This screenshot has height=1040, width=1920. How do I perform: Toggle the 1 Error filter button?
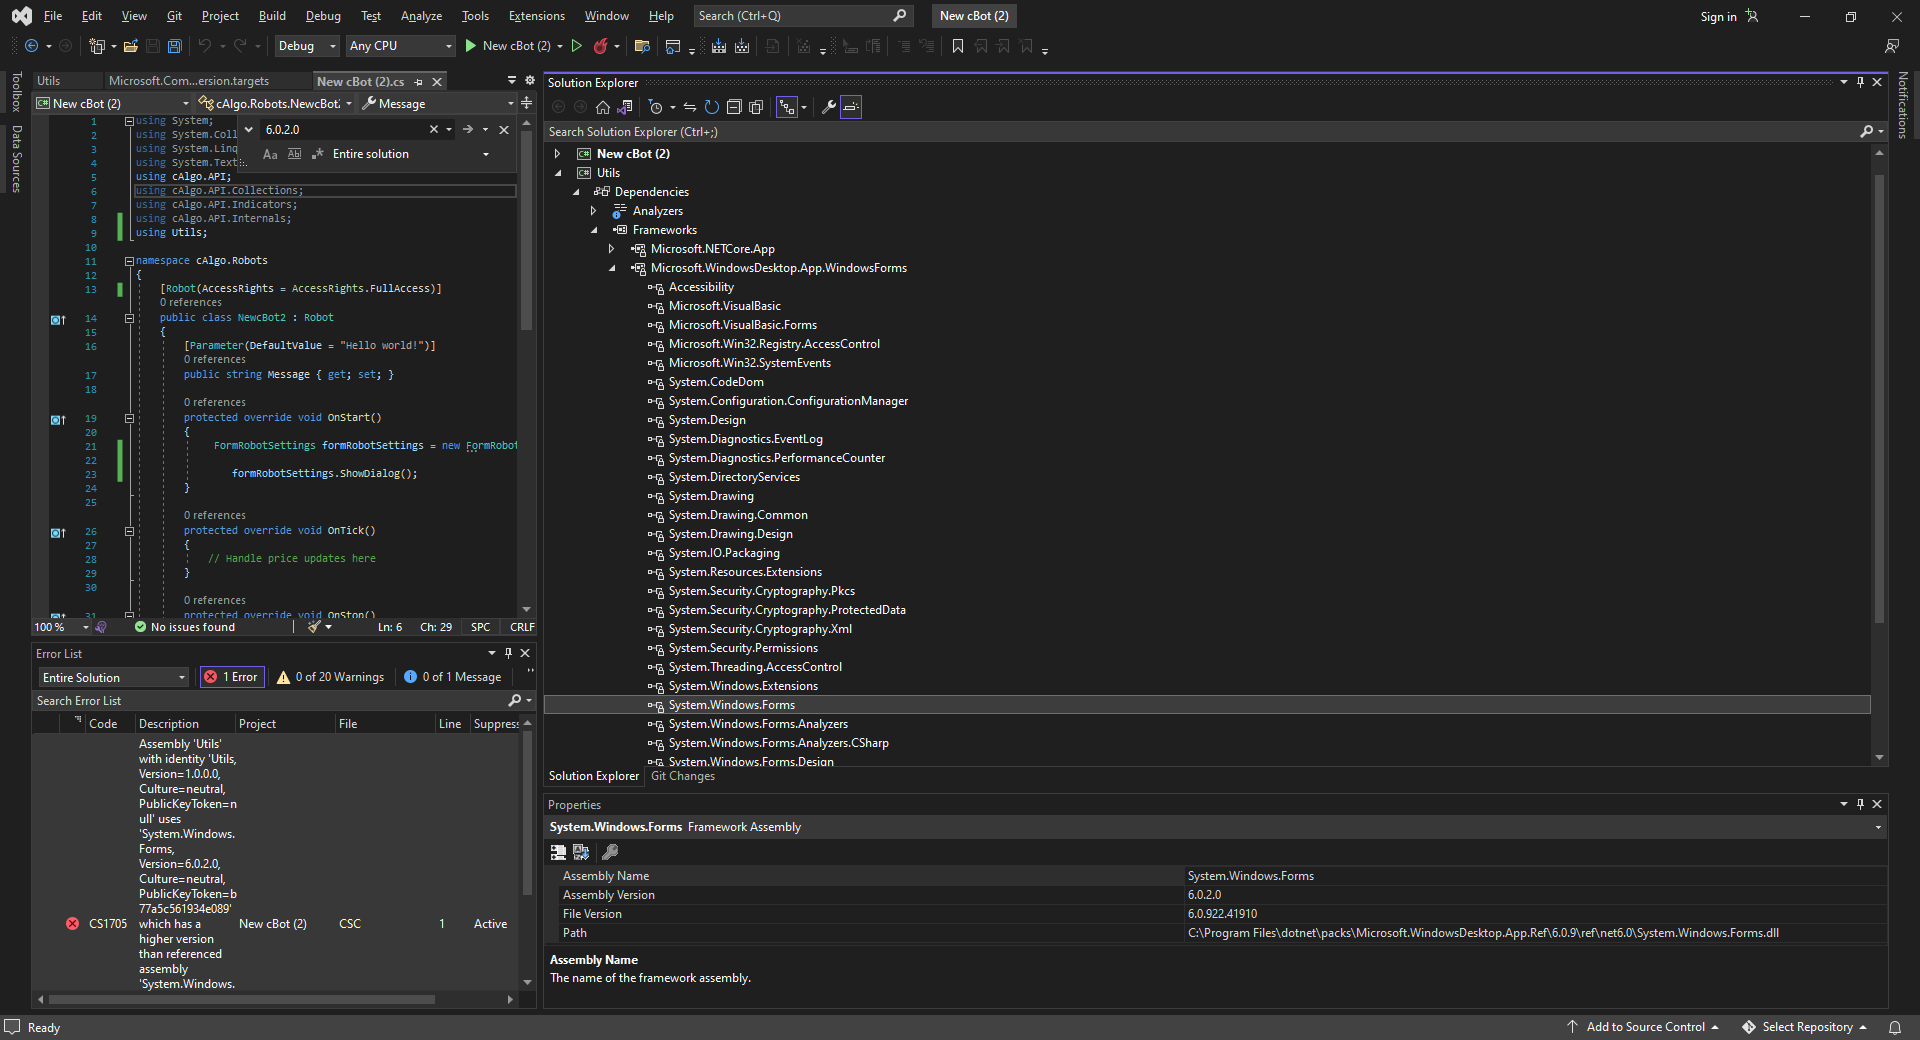230,677
